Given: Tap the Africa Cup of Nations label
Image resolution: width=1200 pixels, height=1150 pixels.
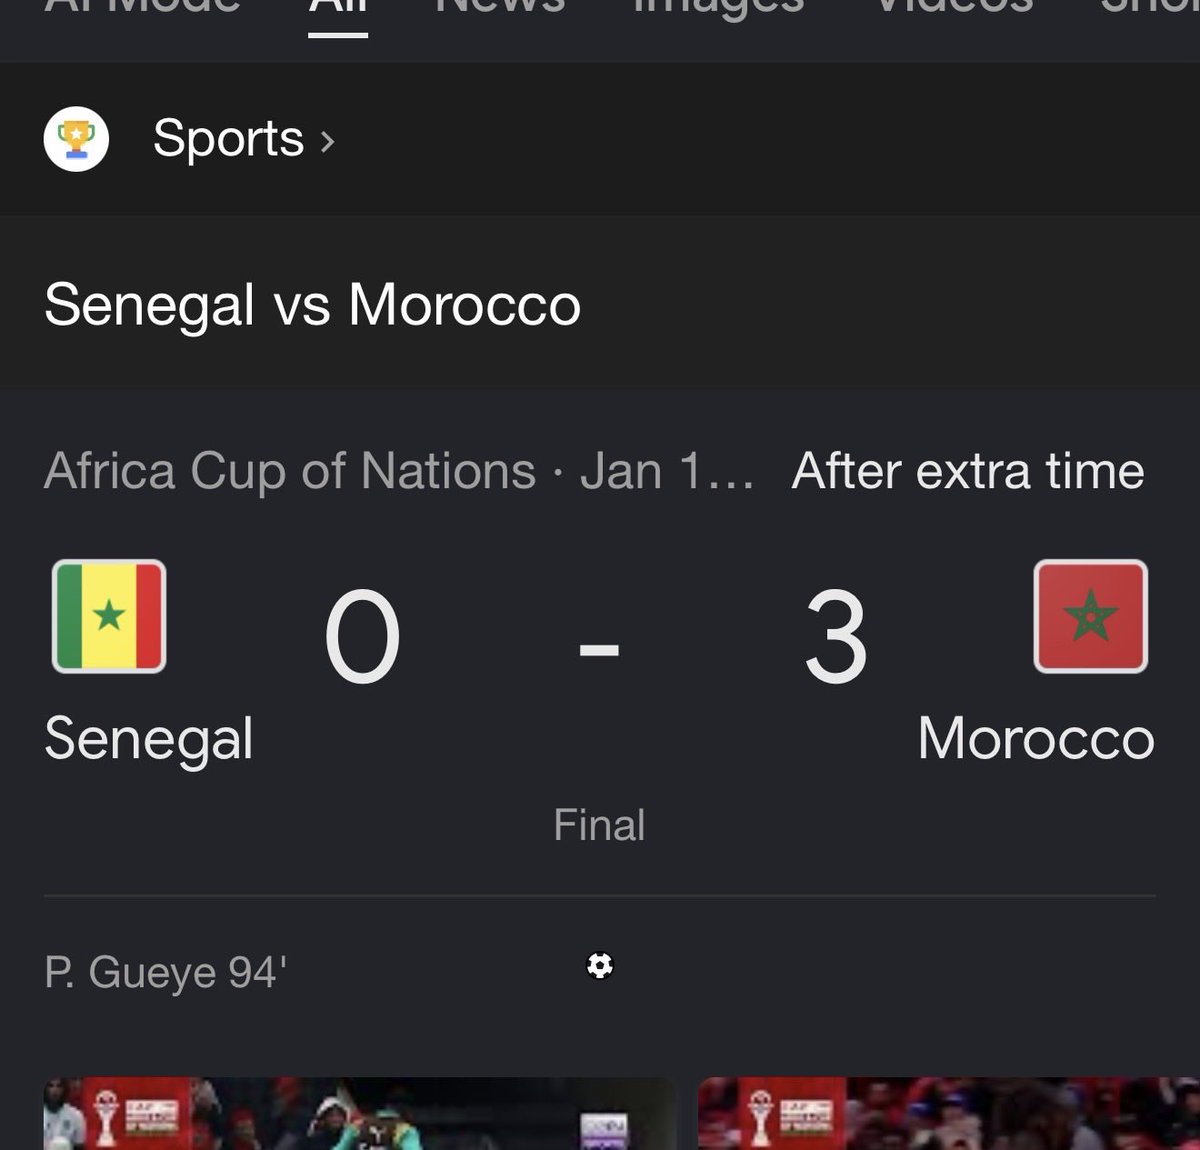Looking at the screenshot, I should click(x=290, y=471).
